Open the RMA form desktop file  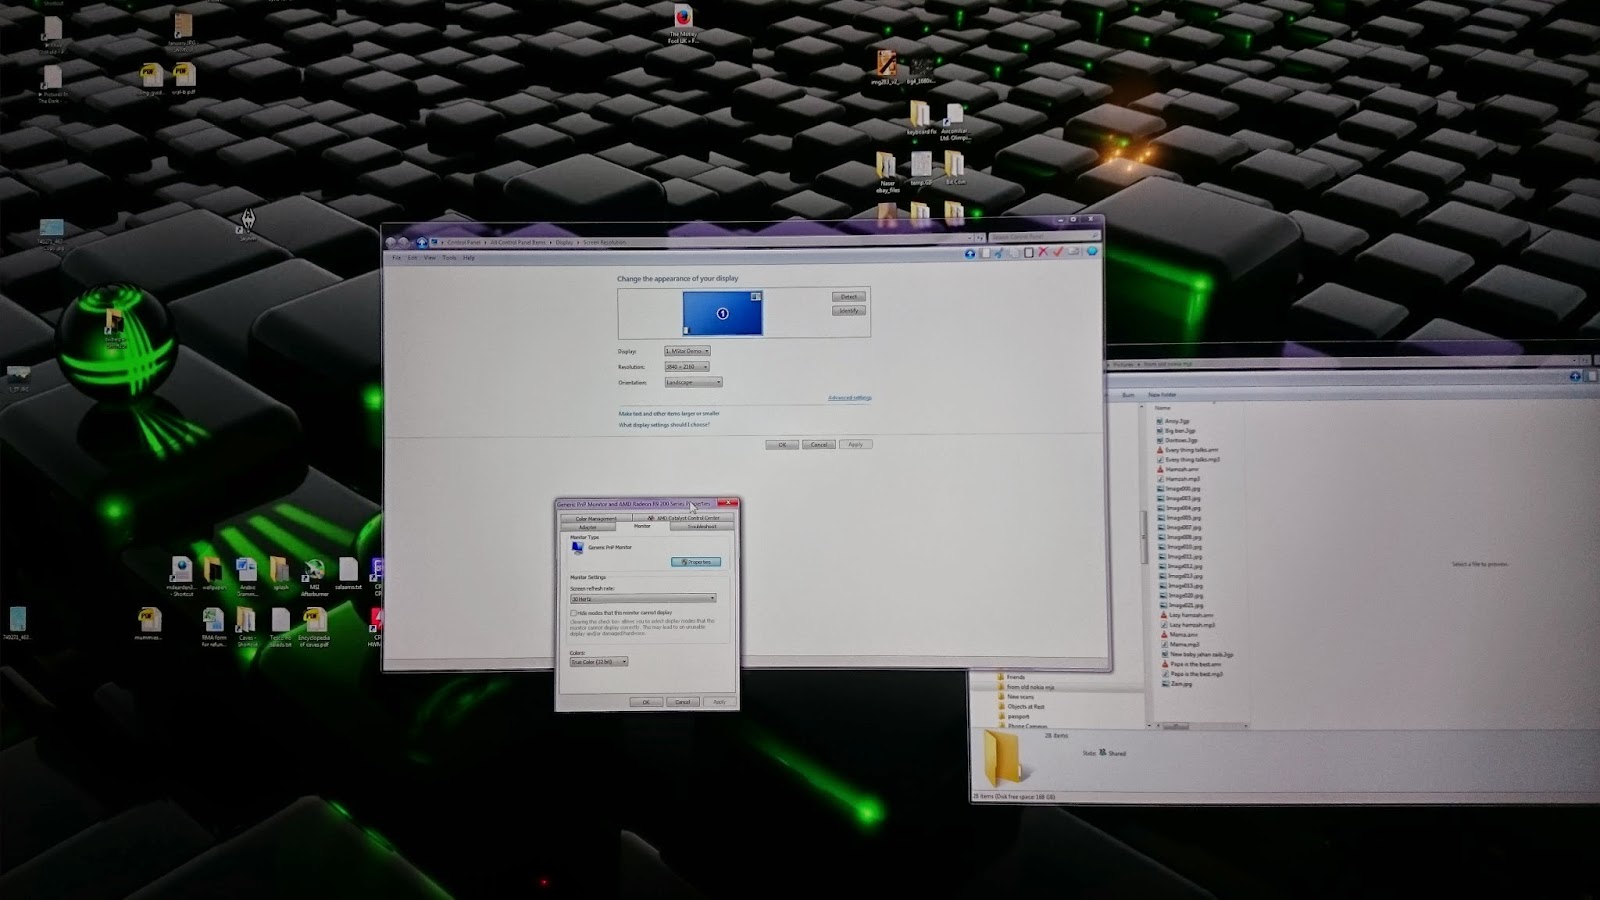click(x=213, y=628)
